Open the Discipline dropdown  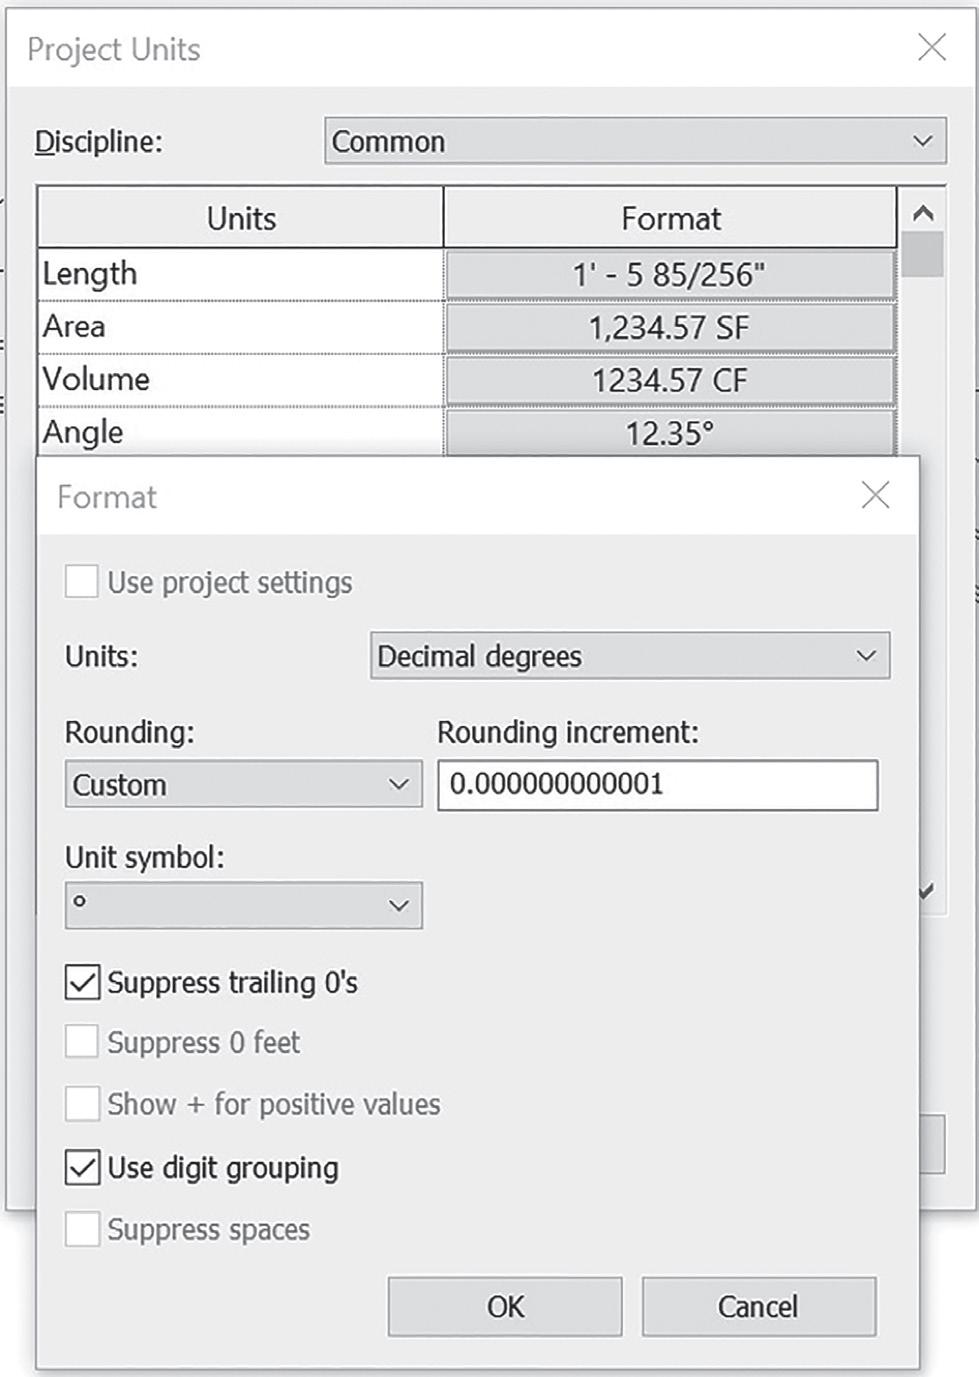pos(635,141)
